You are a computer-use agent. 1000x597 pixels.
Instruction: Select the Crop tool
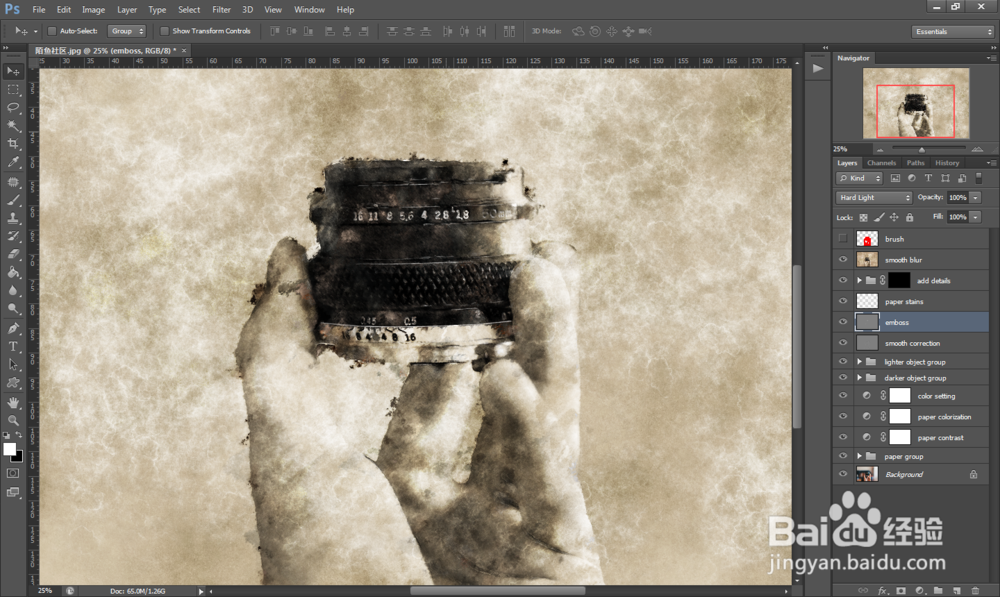[13, 144]
